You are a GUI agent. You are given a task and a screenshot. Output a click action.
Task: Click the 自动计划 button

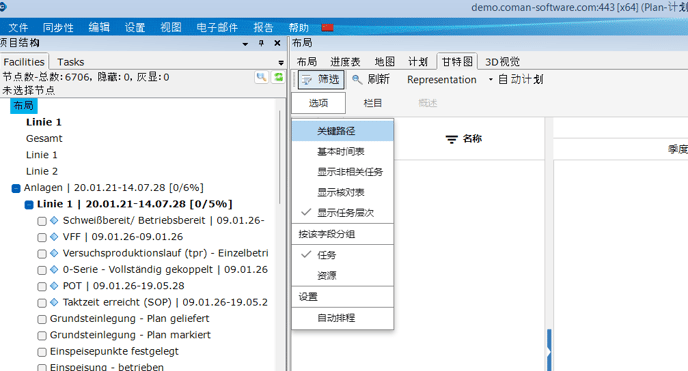[x=521, y=79]
